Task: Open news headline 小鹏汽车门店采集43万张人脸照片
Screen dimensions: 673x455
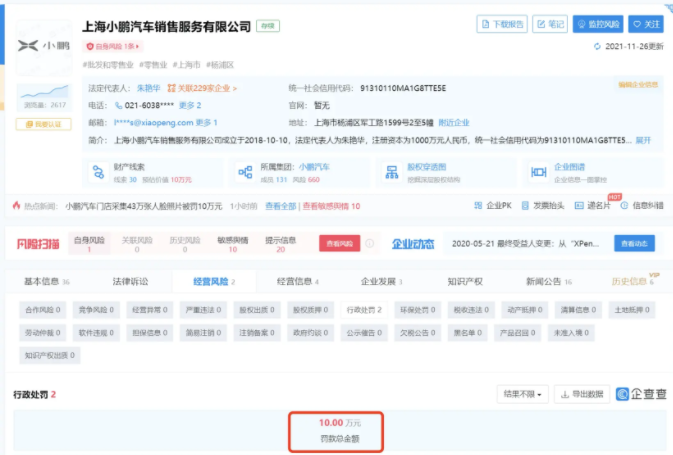Action: coord(143,206)
